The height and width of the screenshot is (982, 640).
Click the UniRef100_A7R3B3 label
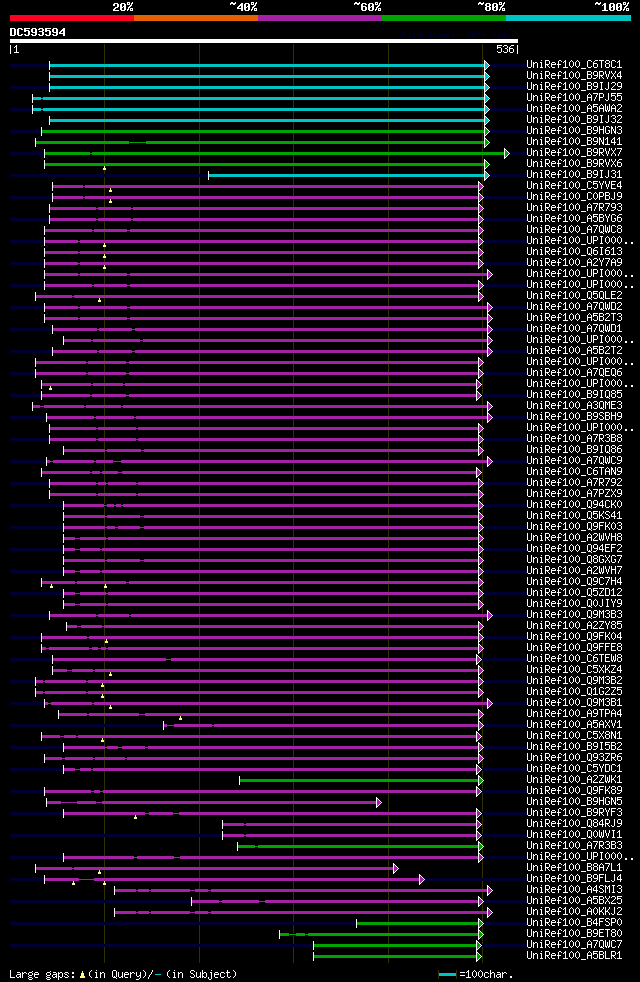click(574, 846)
